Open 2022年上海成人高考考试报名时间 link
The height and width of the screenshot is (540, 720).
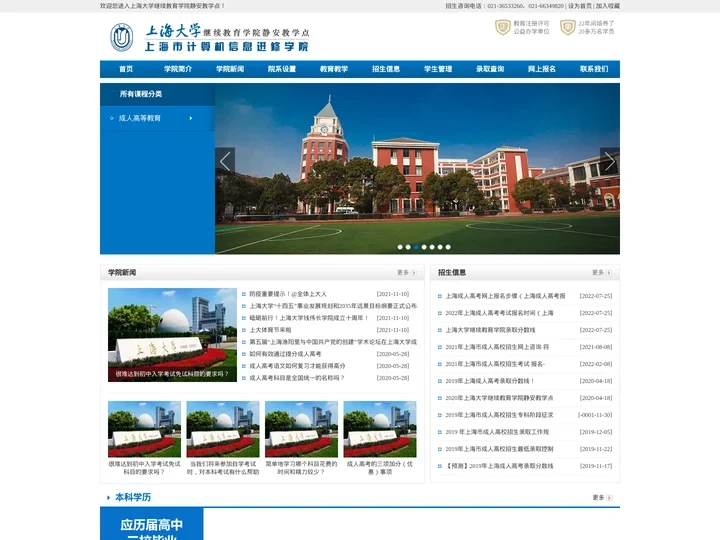(499, 313)
